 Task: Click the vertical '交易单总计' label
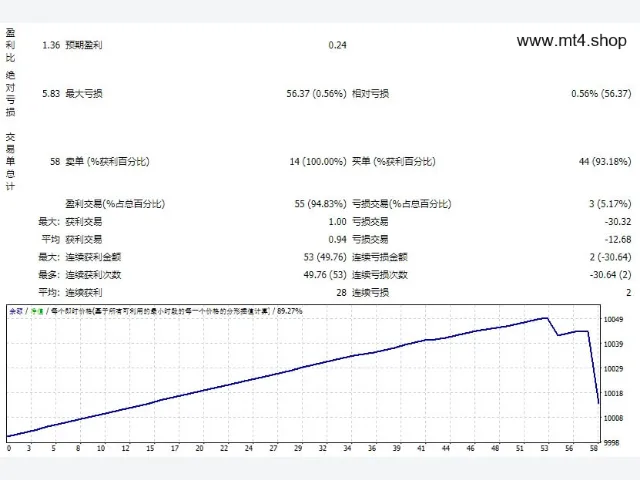(10, 161)
